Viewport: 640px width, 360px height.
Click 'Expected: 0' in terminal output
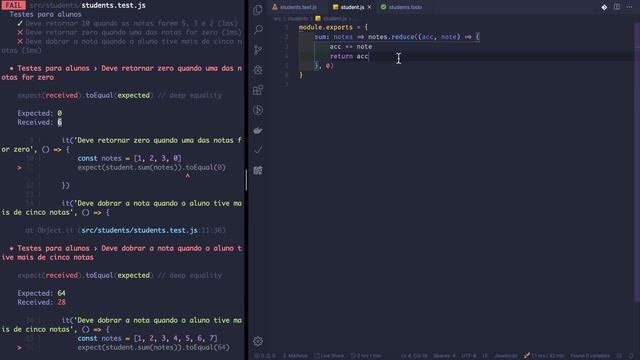click(x=40, y=113)
